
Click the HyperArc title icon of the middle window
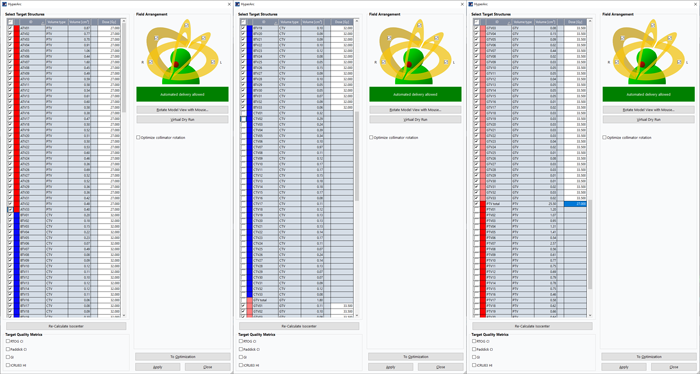(x=237, y=4)
